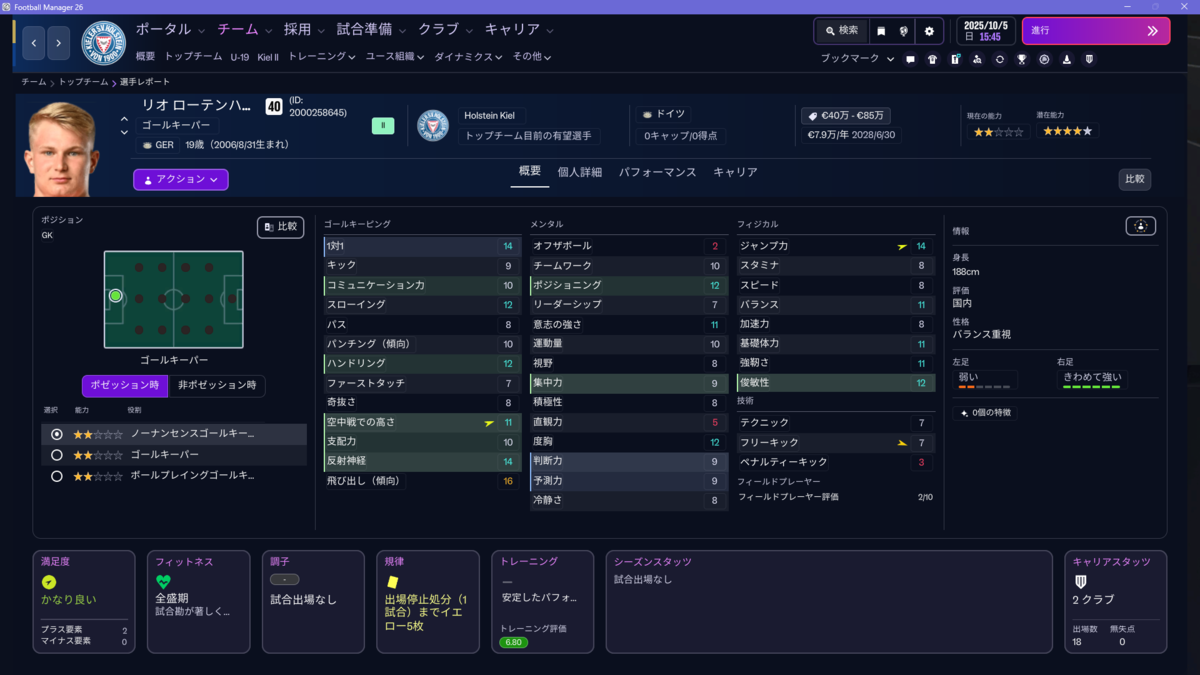Switch to 個人詳細 tab
1200x675 pixels.
[x=580, y=172]
